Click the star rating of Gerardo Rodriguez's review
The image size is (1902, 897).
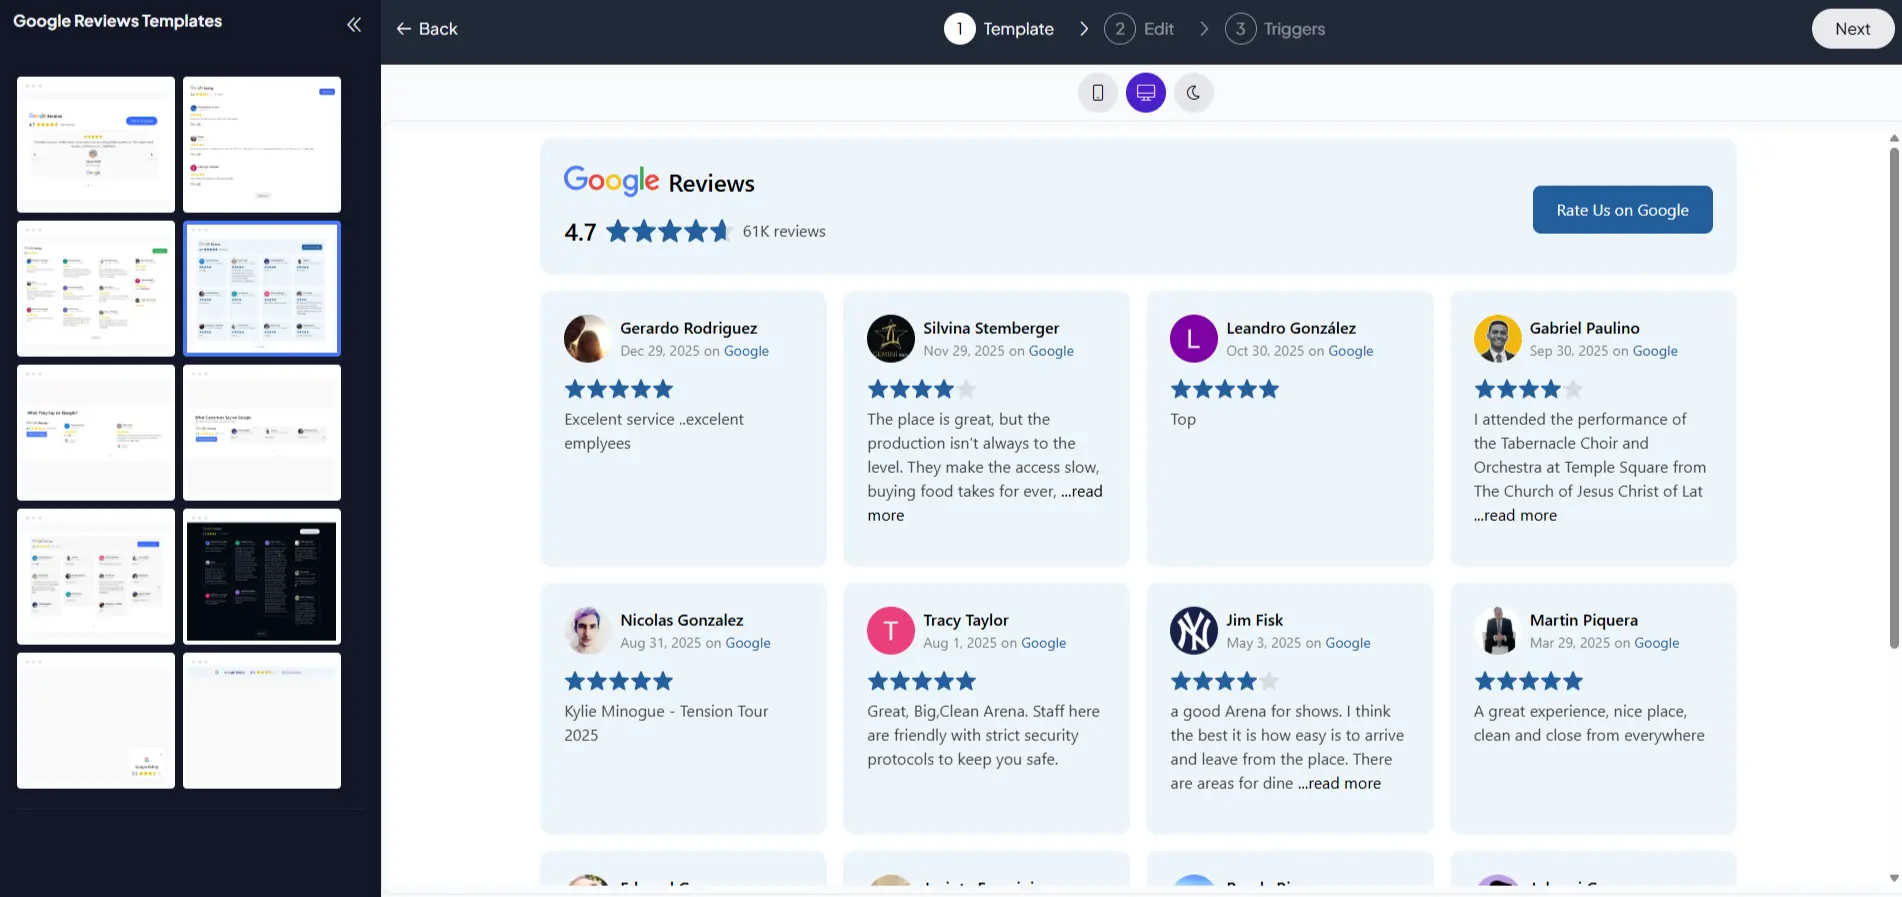[619, 389]
